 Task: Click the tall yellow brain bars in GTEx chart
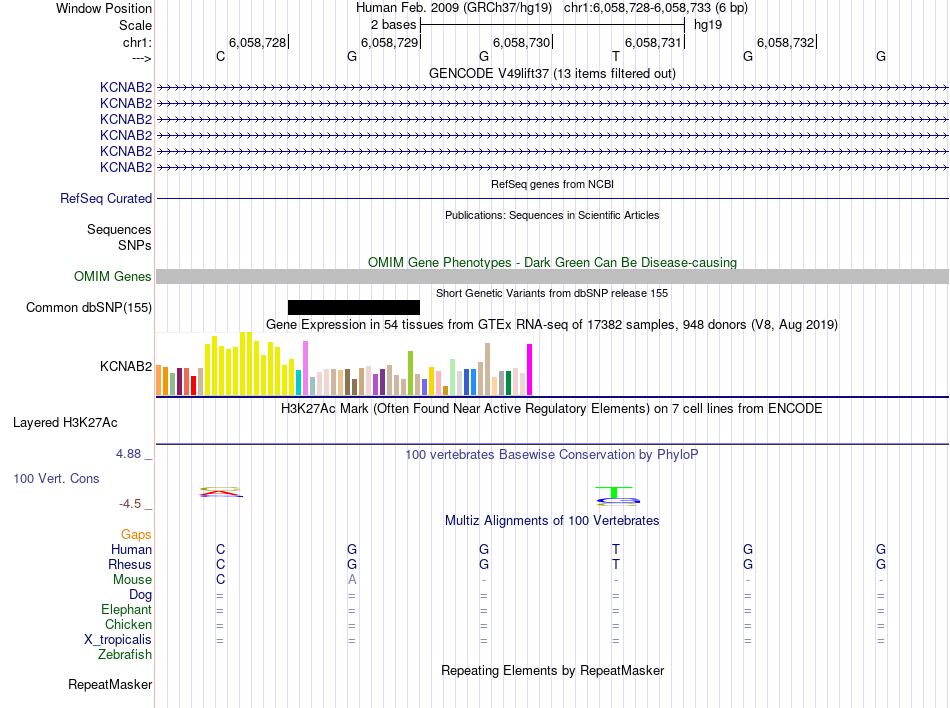pyautogui.click(x=245, y=363)
